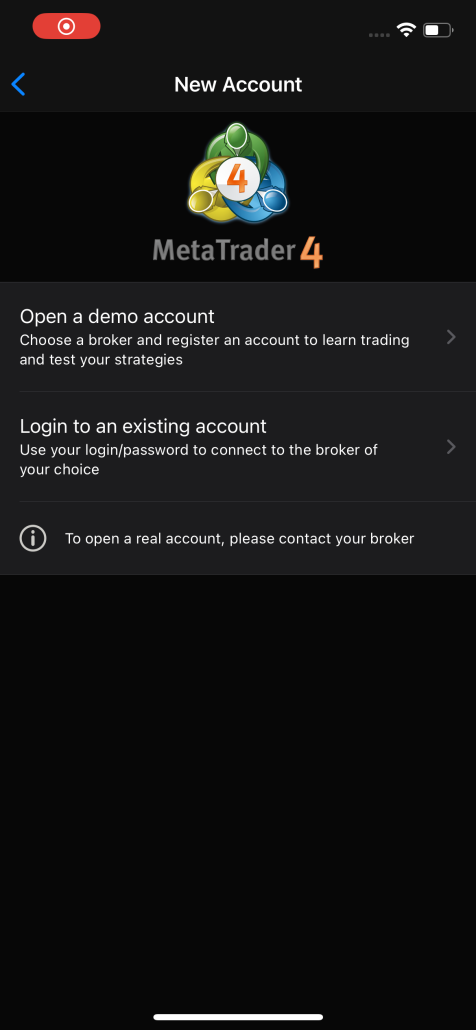Click the info circle icon
Screen dimensions: 476x1030
[x=33, y=539]
